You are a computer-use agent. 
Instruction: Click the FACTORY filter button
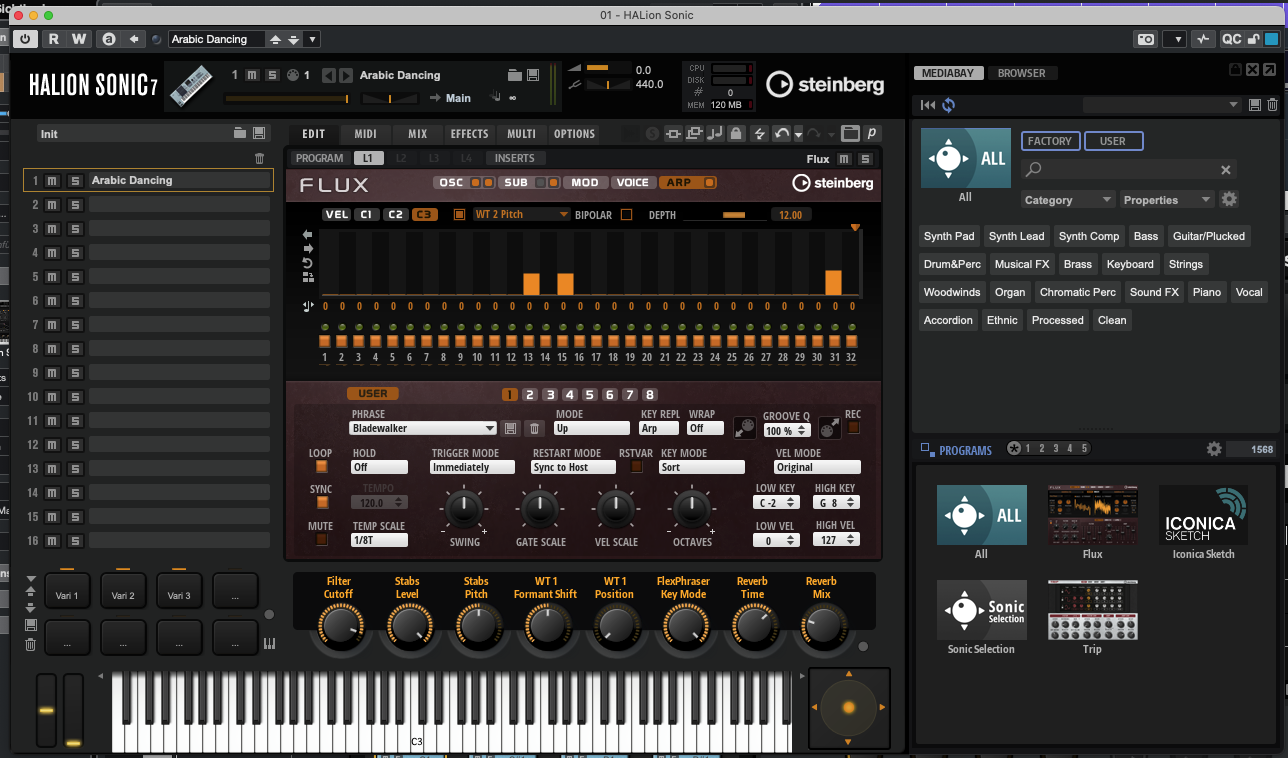tap(1050, 141)
